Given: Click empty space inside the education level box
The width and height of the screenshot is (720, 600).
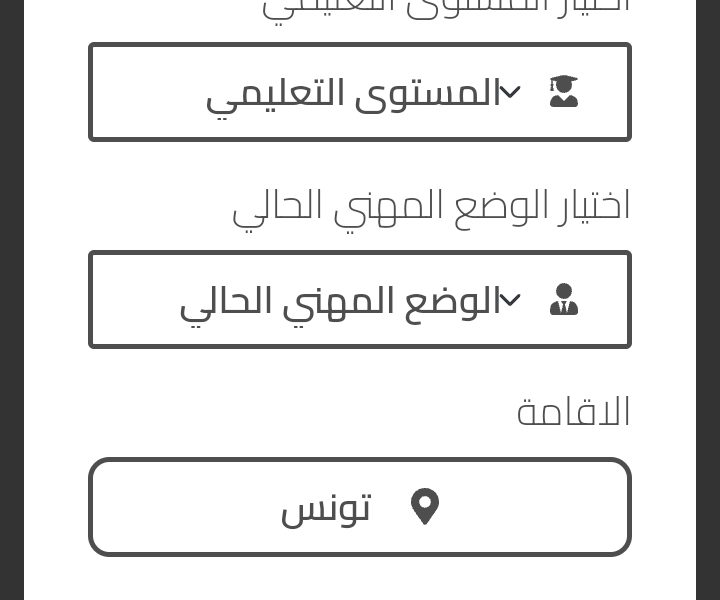Looking at the screenshot, I should (x=147, y=92).
